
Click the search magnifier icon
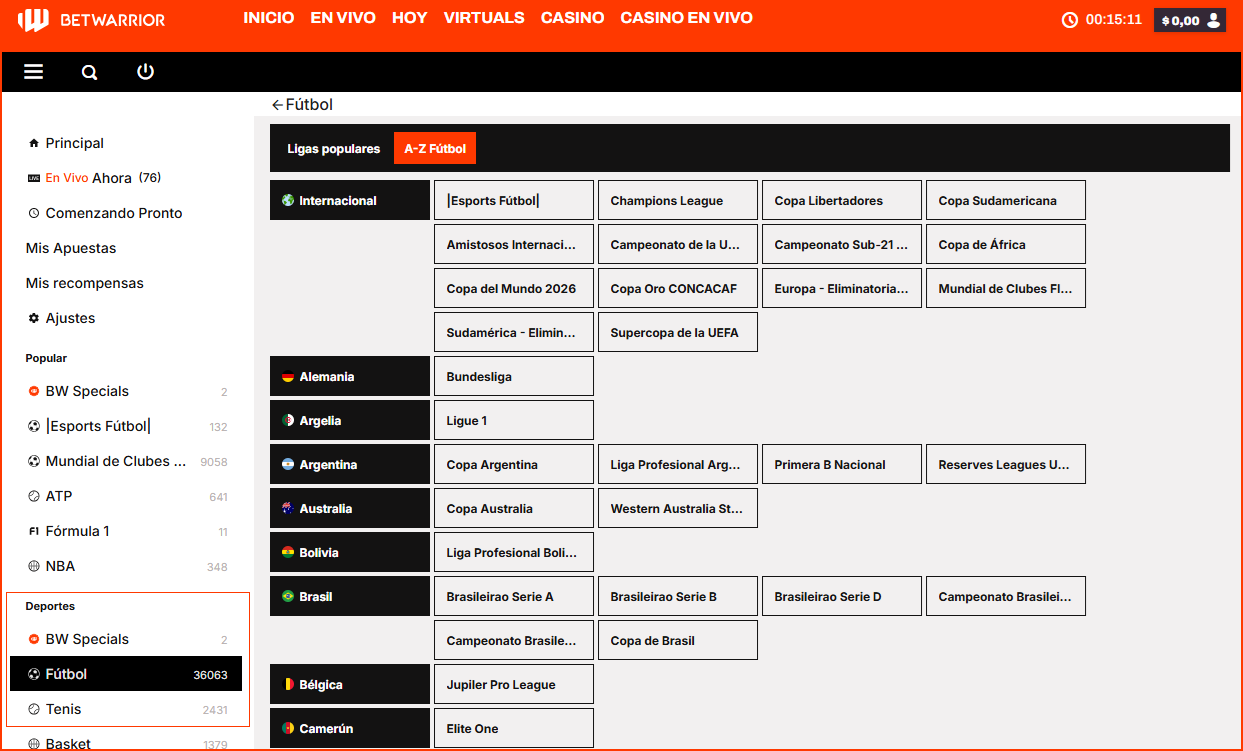click(90, 72)
